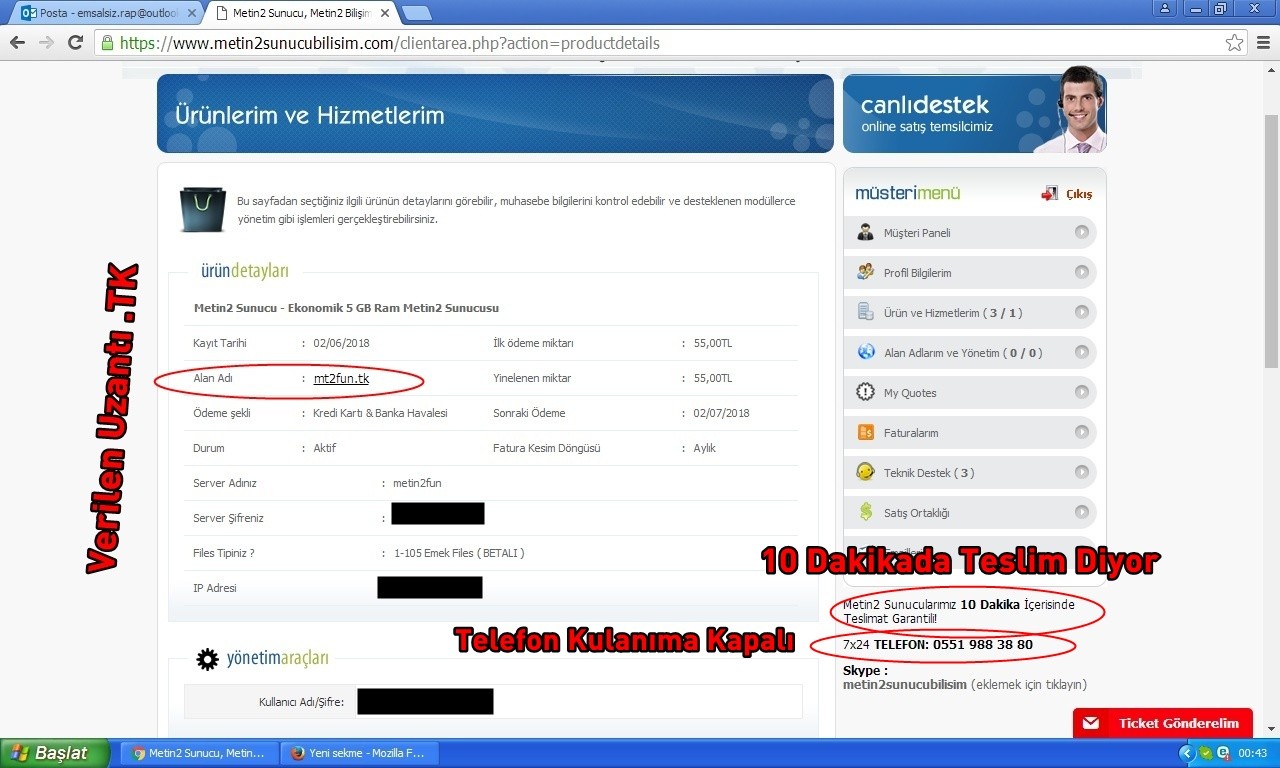Click the Müşteri Paneli person icon
The height and width of the screenshot is (768, 1280).
point(866,233)
